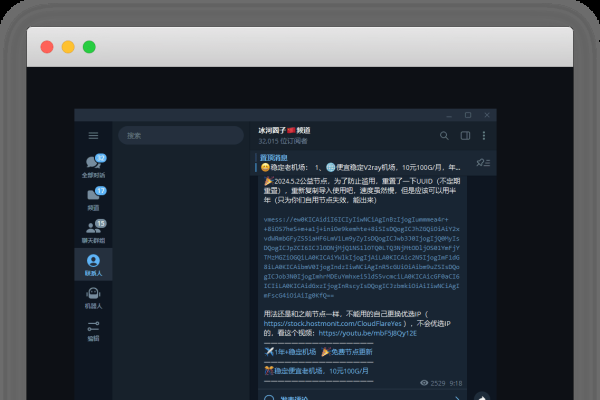This screenshot has width=600, height=400.
Task: Open the 机器人 folder
Action: (93, 297)
